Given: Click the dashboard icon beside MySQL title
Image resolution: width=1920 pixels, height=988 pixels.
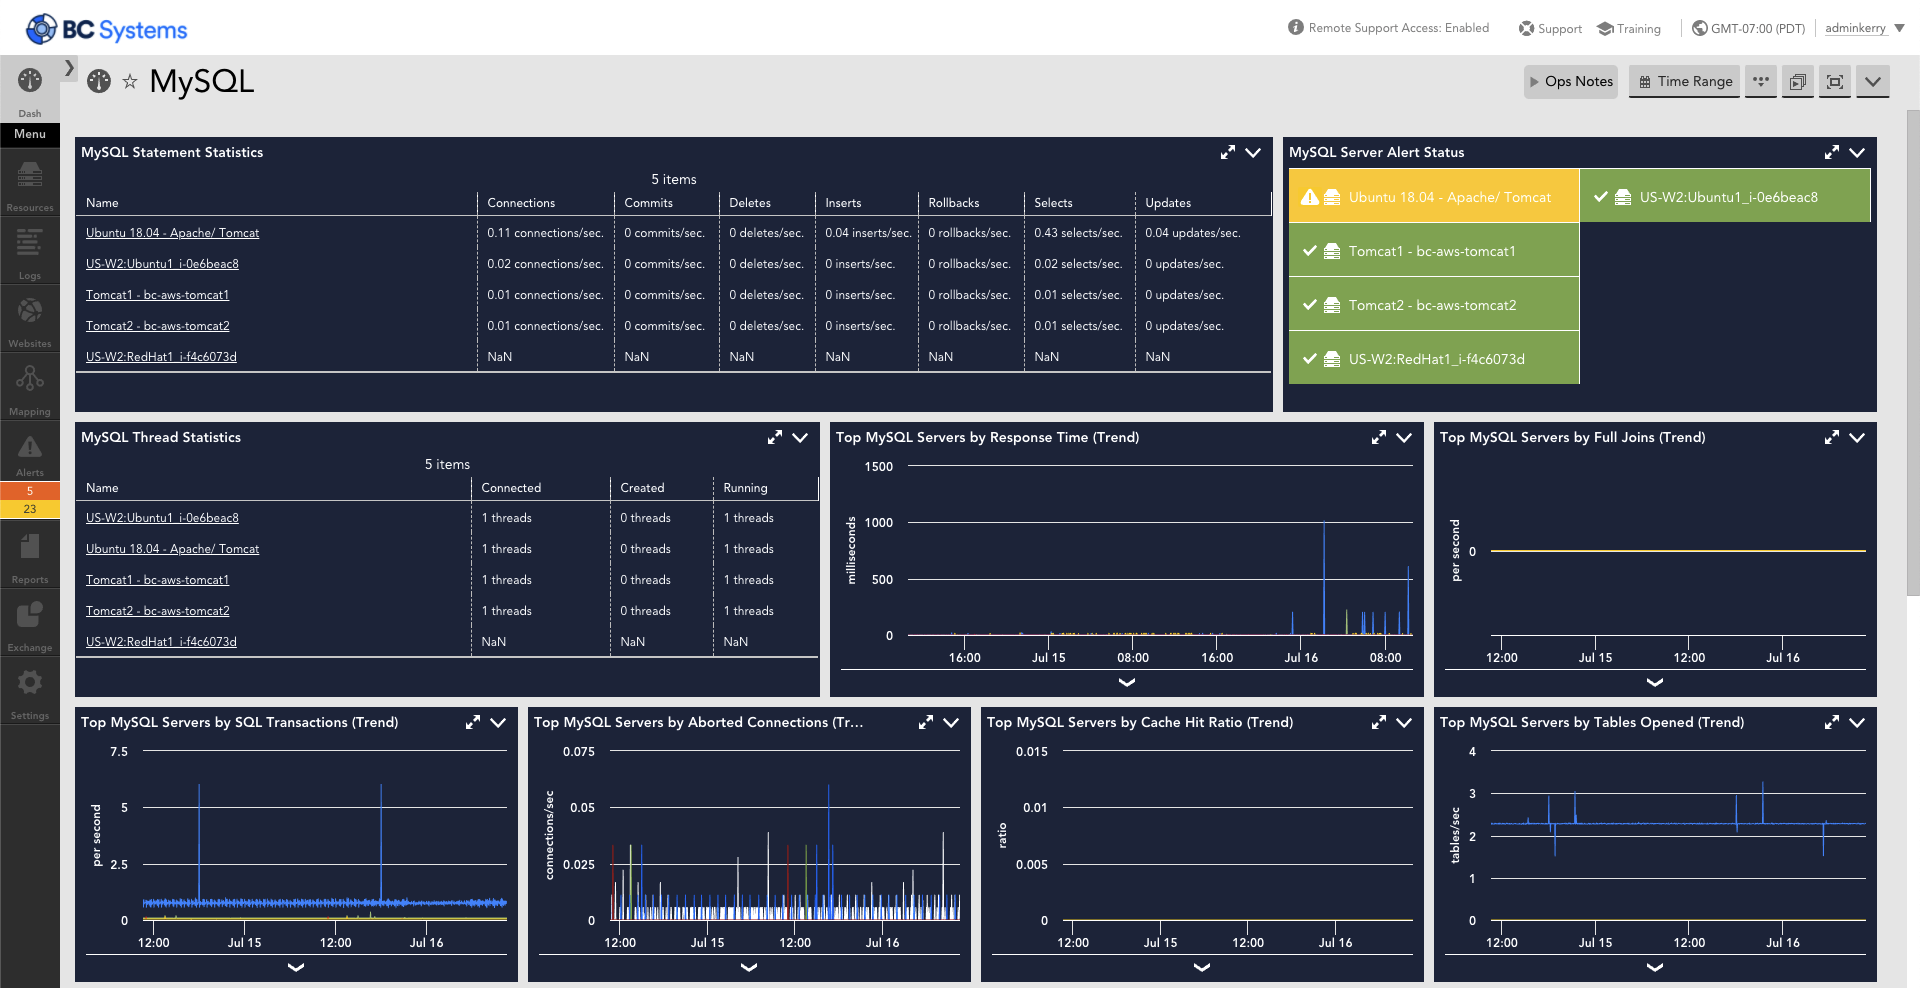Looking at the screenshot, I should [x=99, y=81].
